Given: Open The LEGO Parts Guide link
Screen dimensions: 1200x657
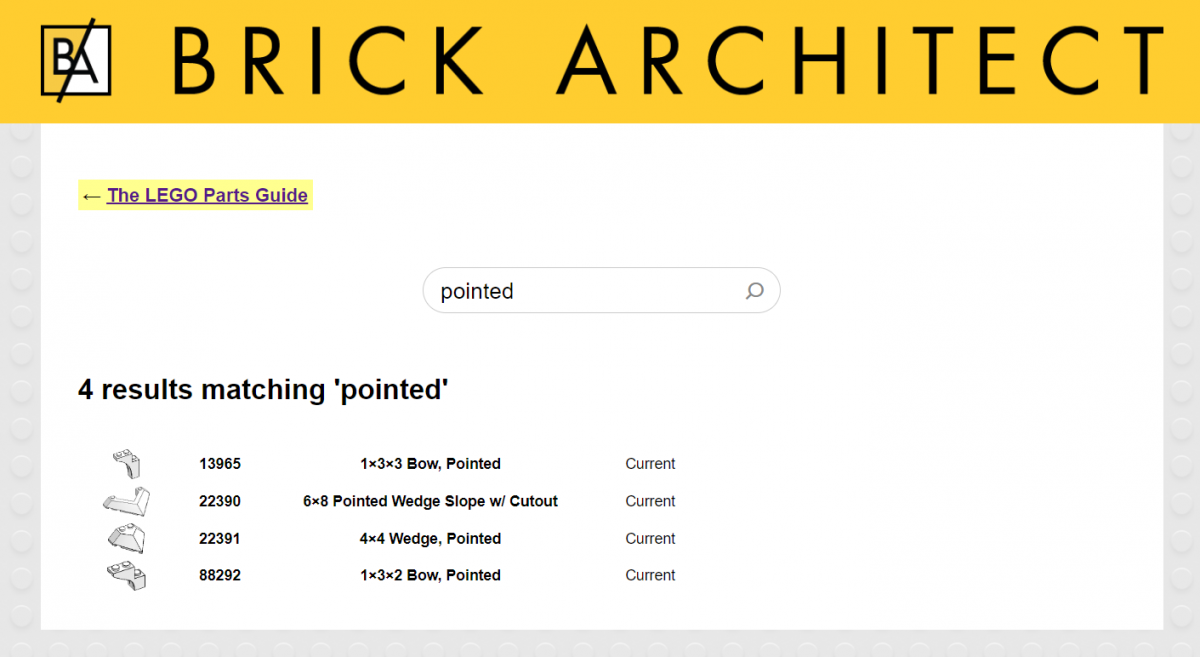Looking at the screenshot, I should click(207, 195).
